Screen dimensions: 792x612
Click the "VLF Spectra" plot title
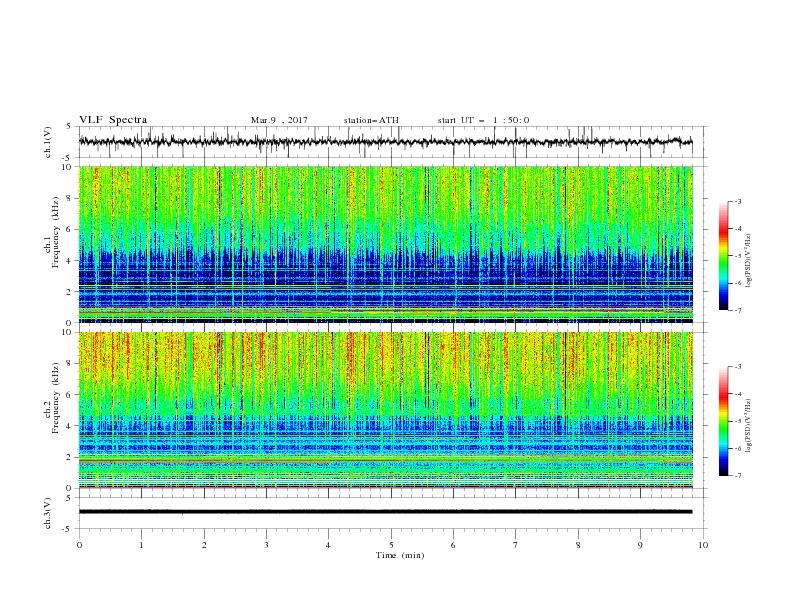[x=113, y=120]
